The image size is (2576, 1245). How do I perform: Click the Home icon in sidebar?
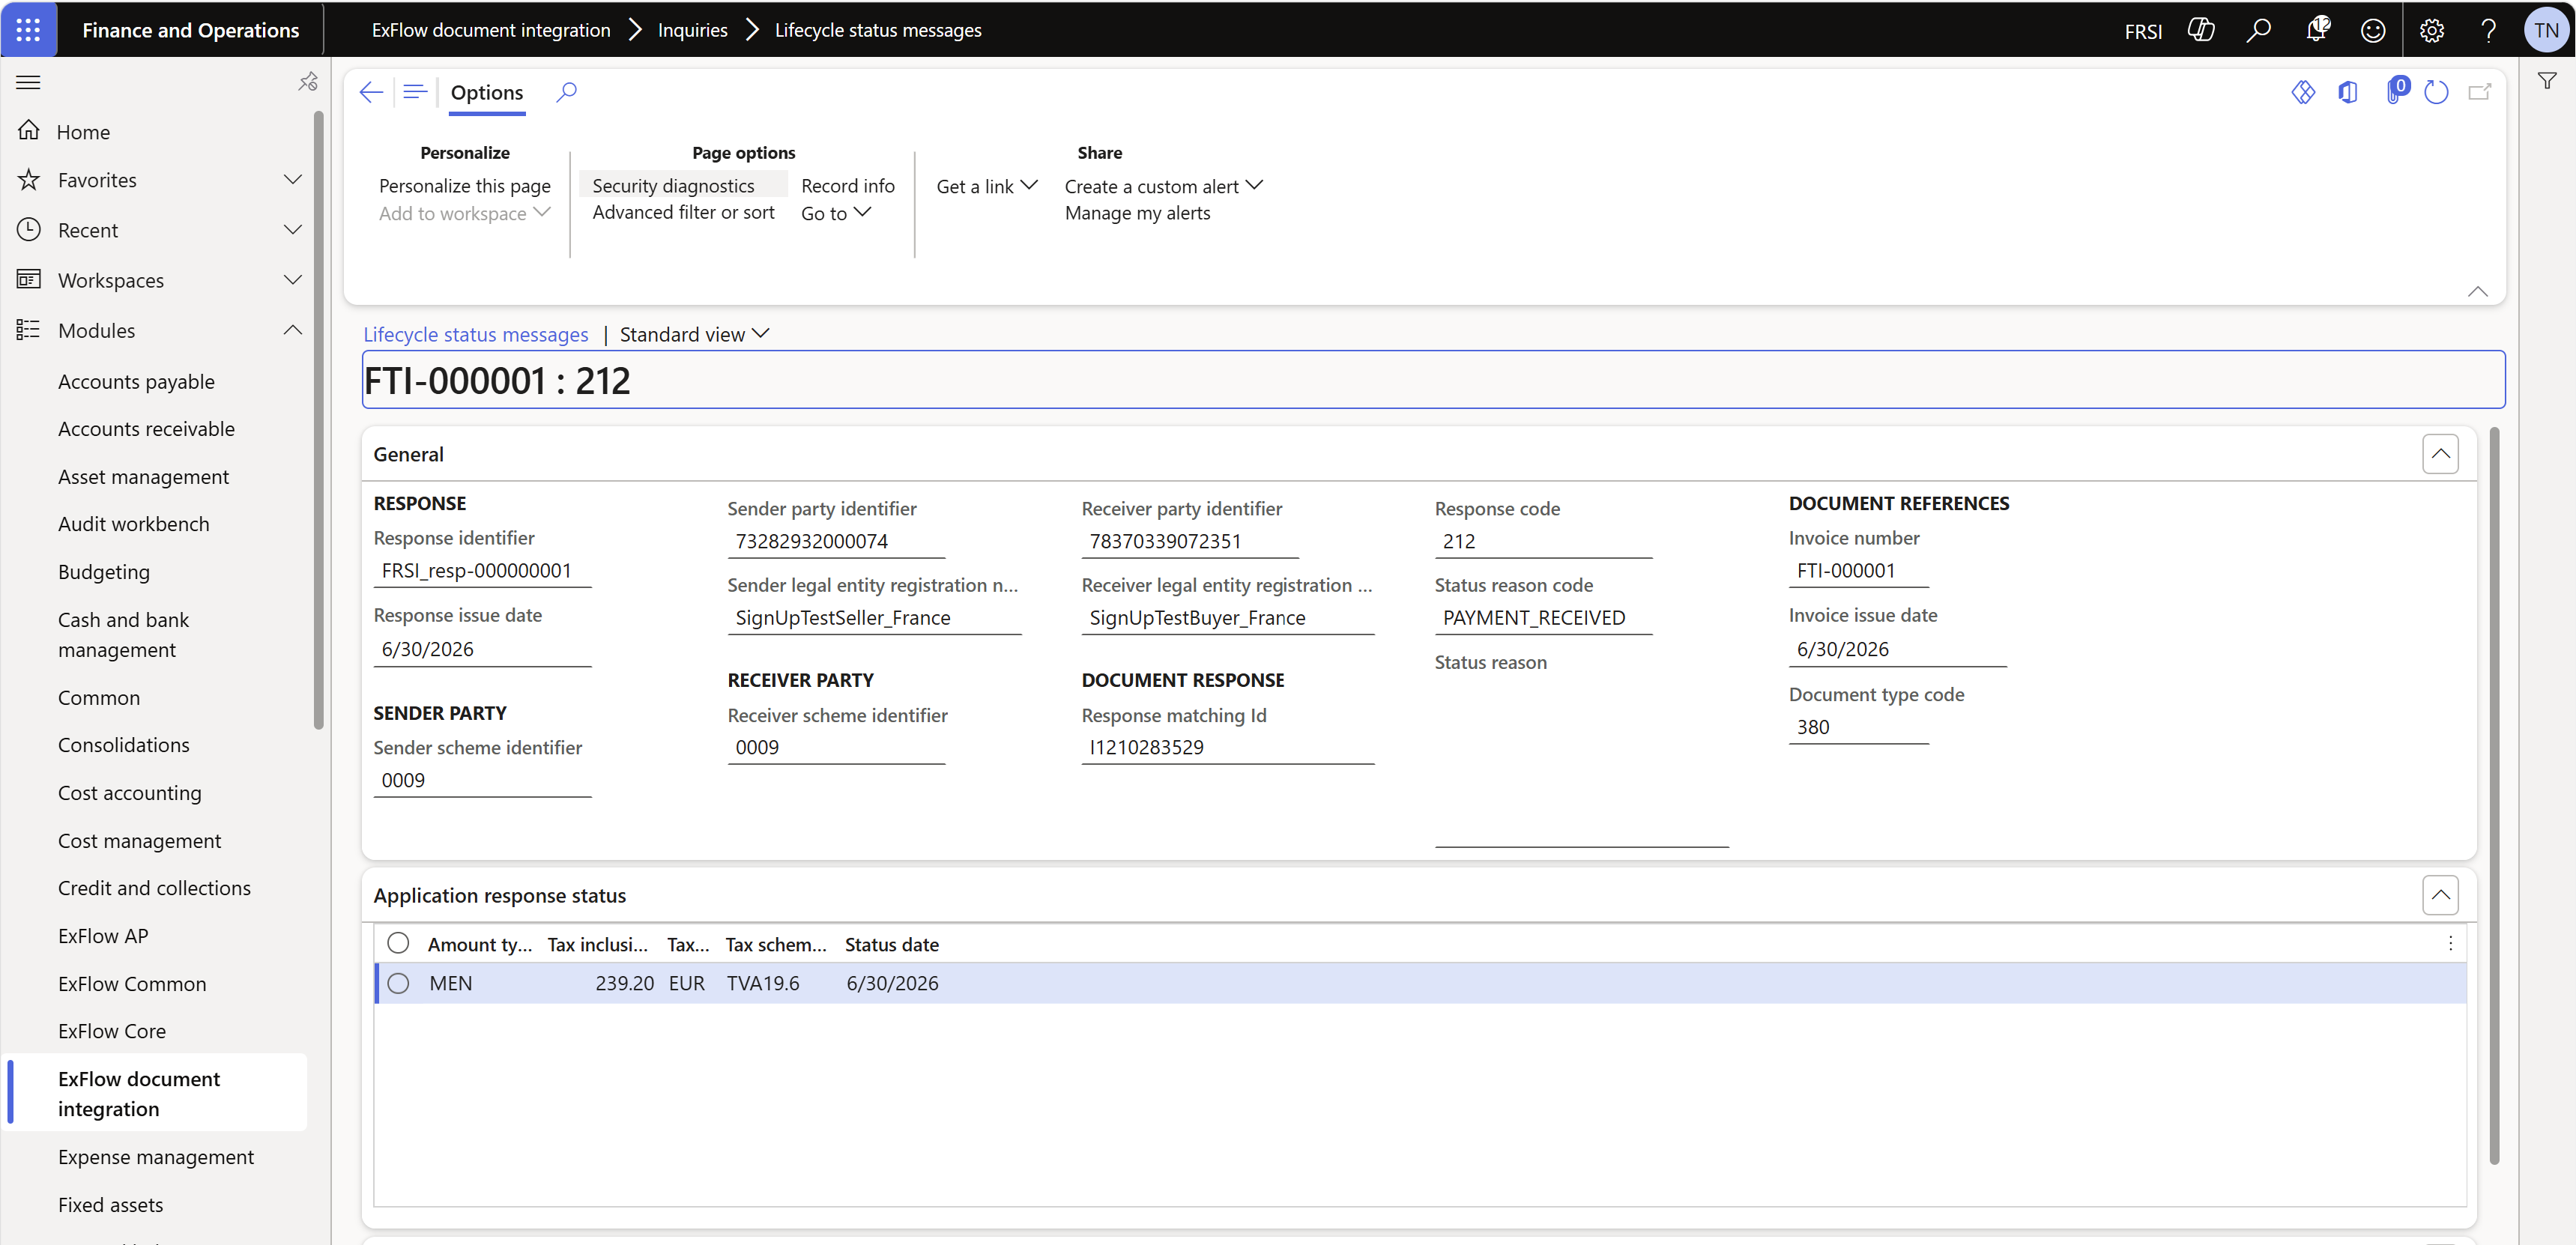point(29,131)
